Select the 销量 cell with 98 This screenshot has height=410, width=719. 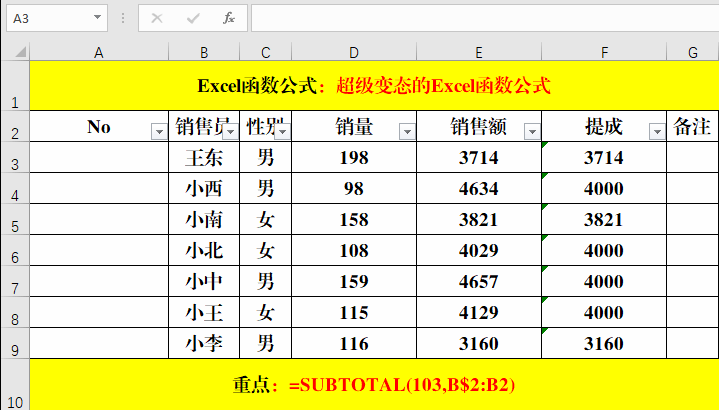[x=354, y=188]
